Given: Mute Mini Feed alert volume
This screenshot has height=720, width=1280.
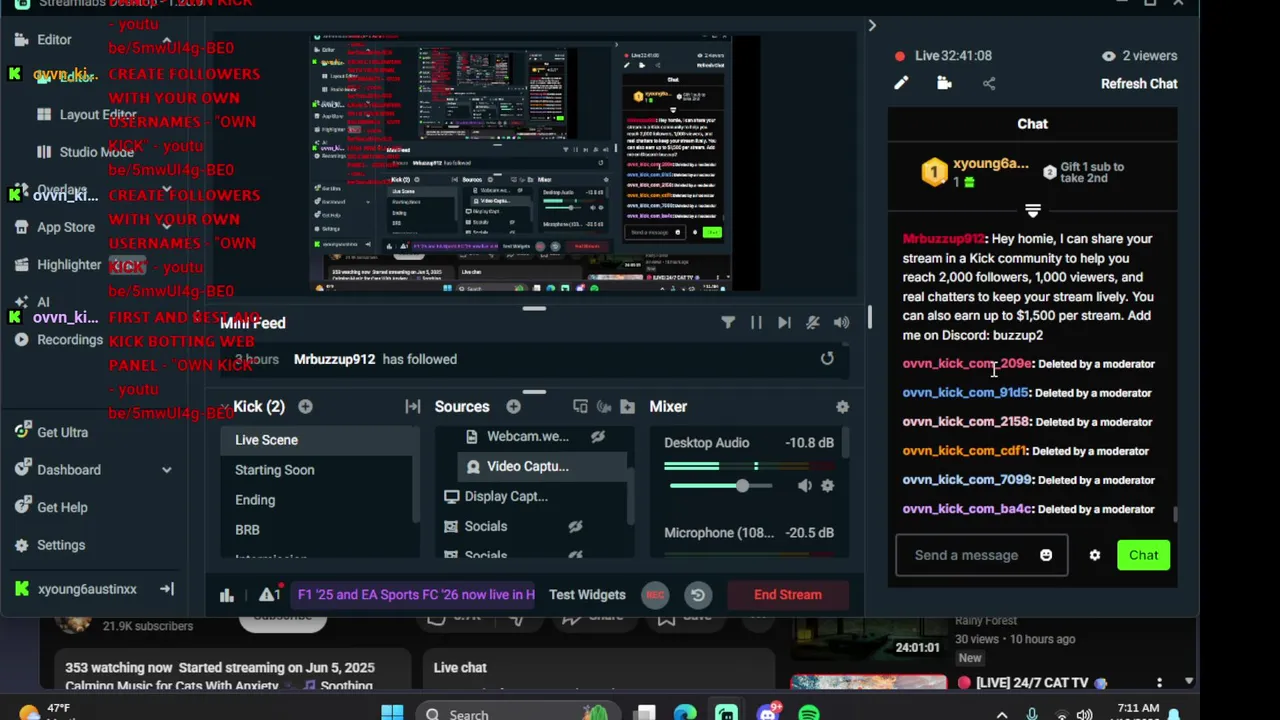Looking at the screenshot, I should (x=841, y=322).
